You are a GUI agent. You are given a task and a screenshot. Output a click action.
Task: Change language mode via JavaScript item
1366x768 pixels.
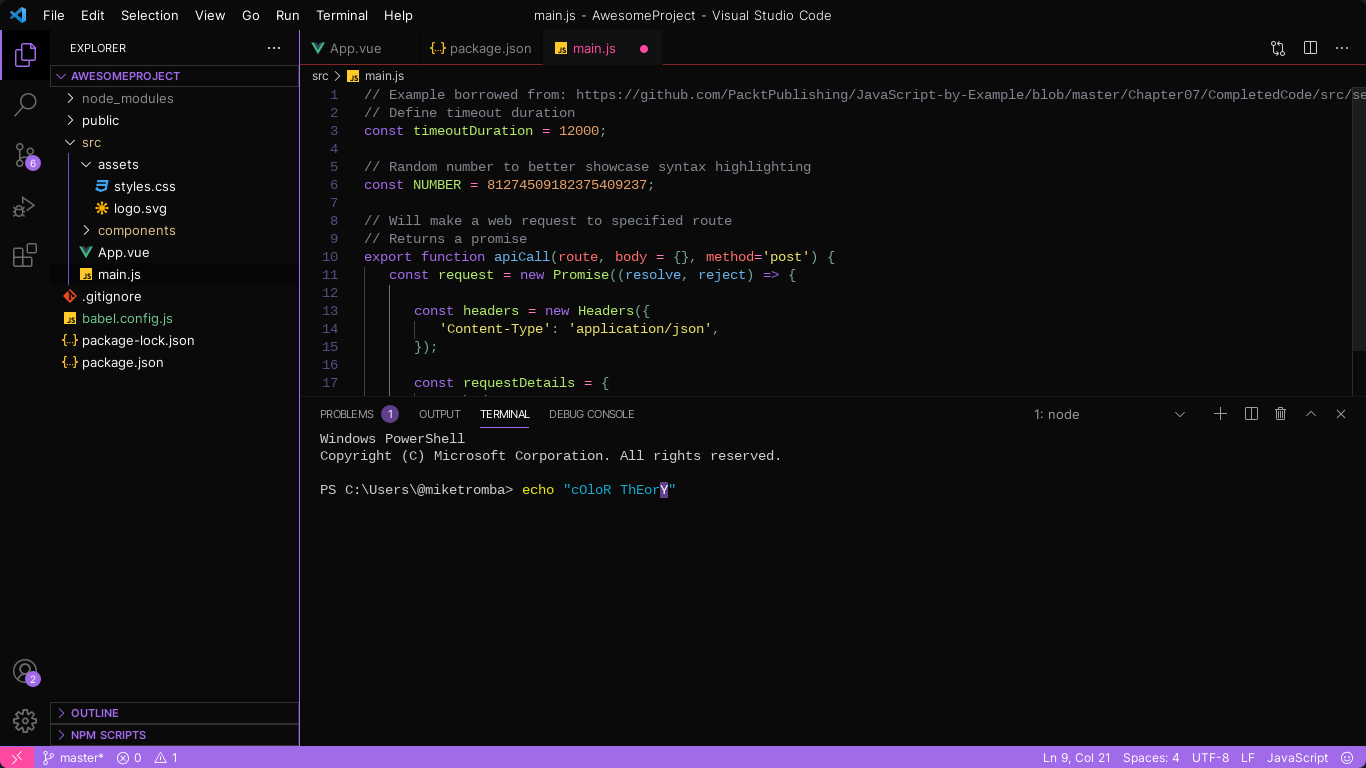tap(1298, 758)
